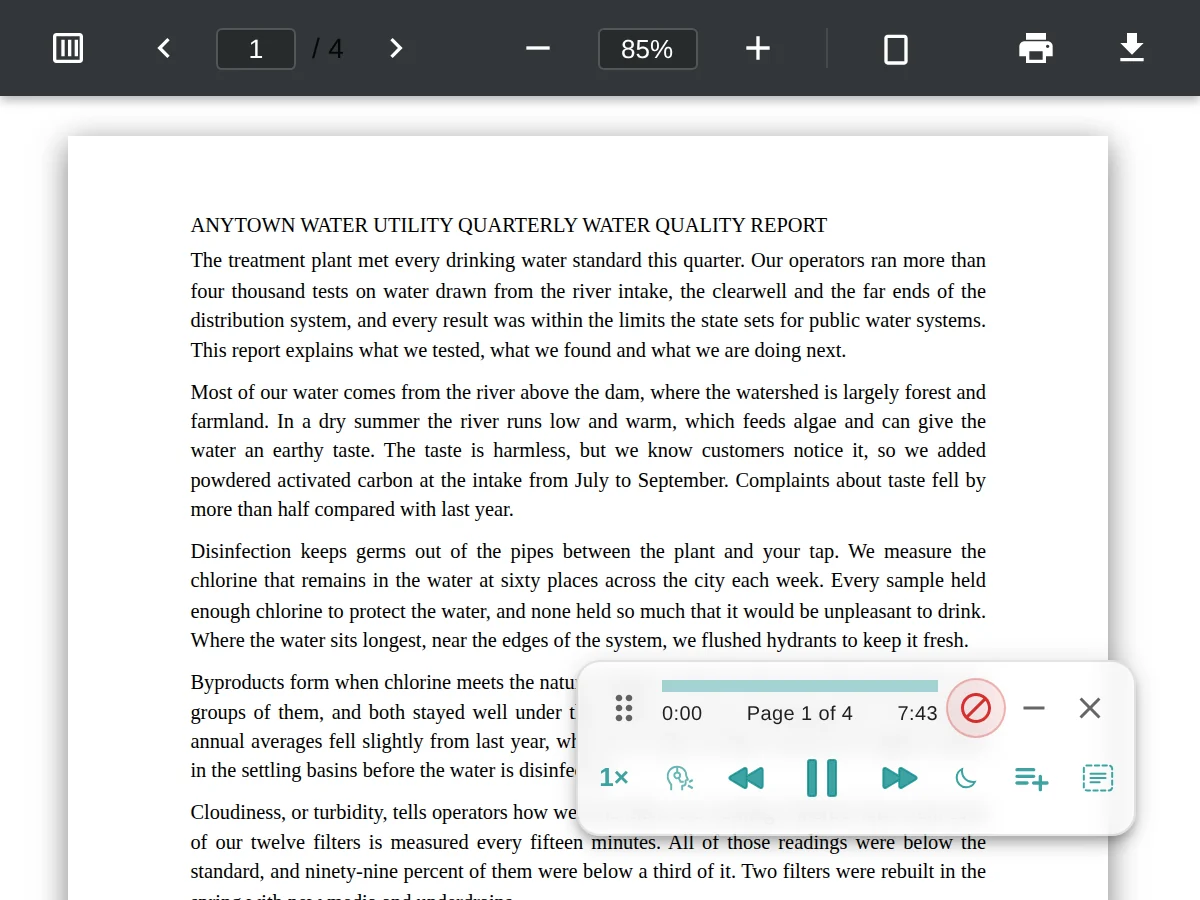Toggle the PDF sidebar thumbnails panel
Screen dimensions: 1200x900
(68, 48)
